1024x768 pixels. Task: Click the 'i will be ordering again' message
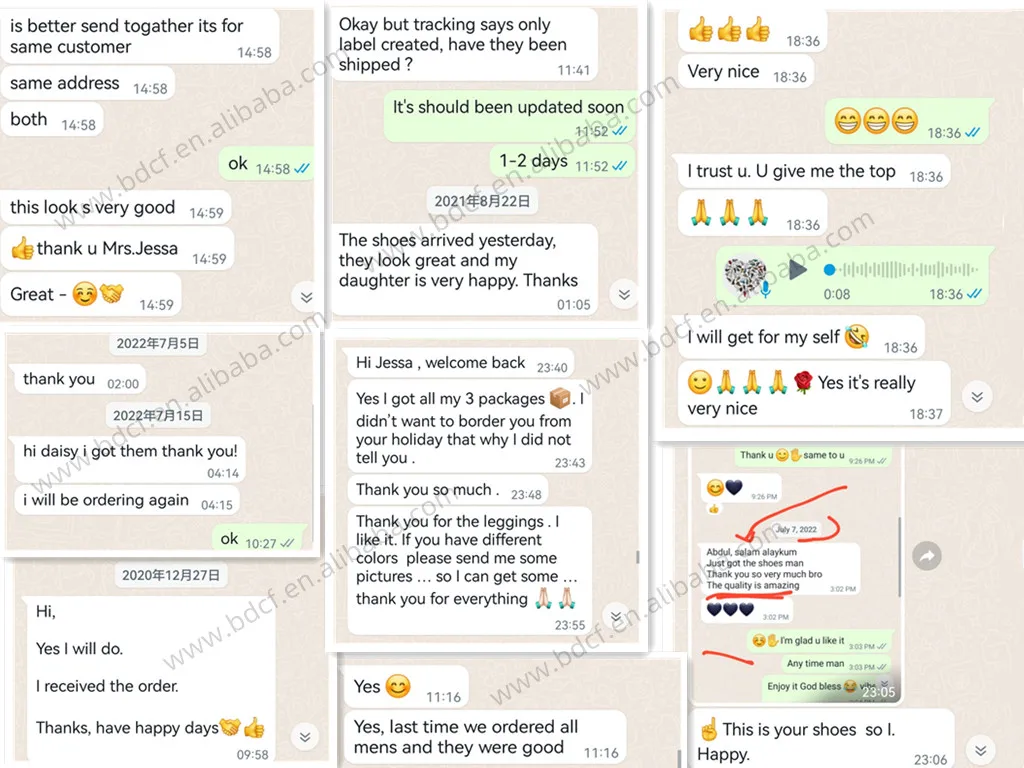[x=128, y=501]
